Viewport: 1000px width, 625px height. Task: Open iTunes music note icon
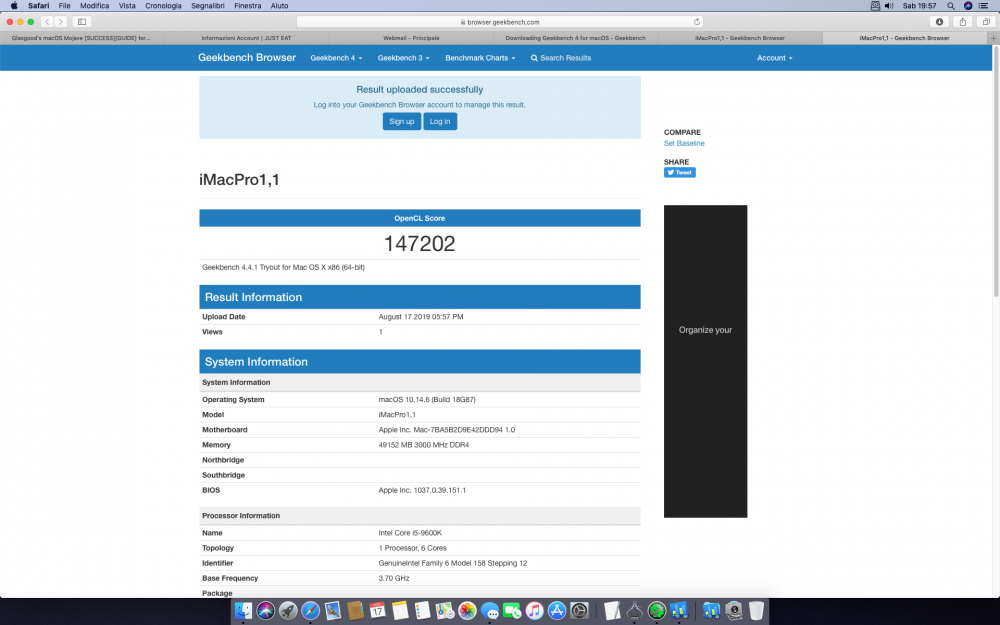(x=534, y=610)
